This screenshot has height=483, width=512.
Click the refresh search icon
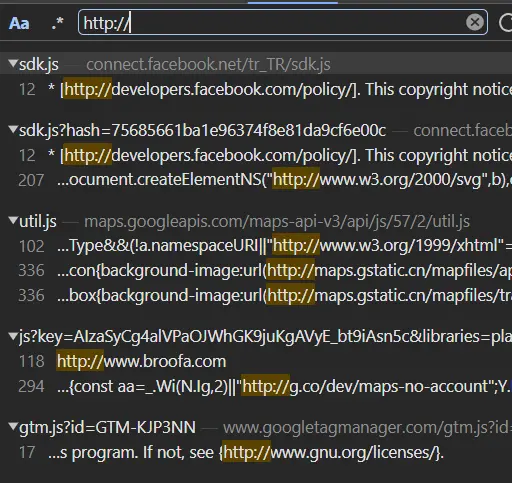(x=506, y=23)
